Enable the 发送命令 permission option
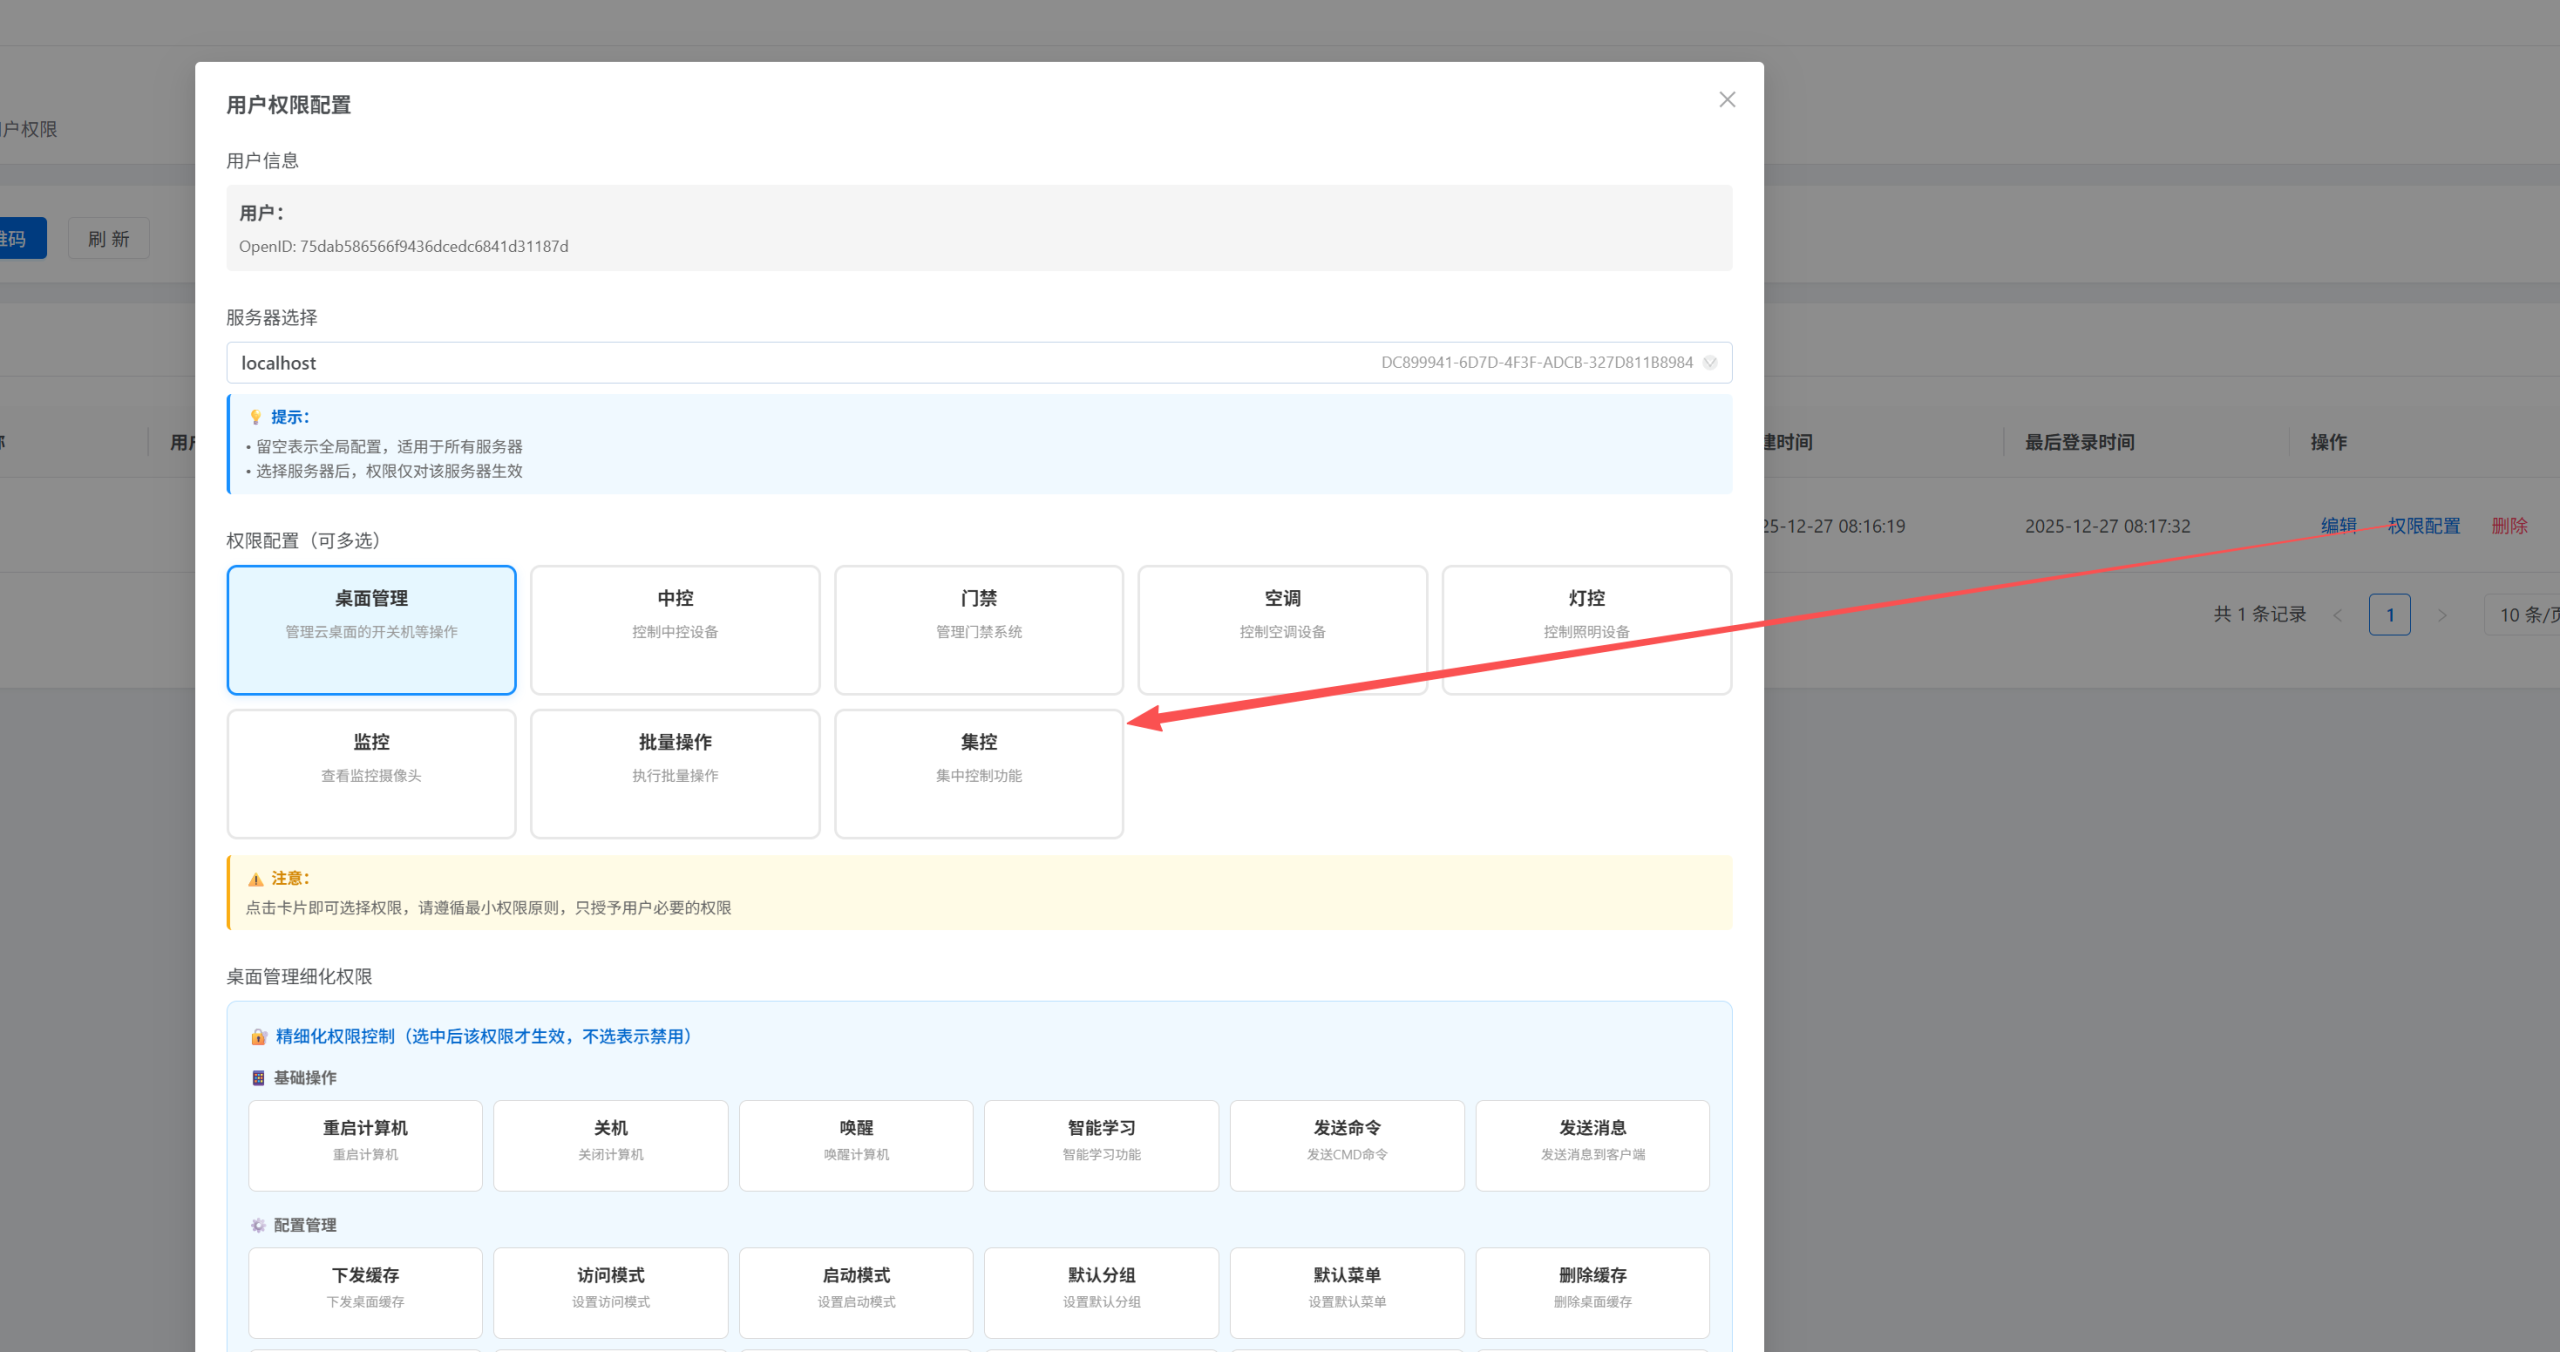The height and width of the screenshot is (1352, 2560). tap(1346, 1145)
